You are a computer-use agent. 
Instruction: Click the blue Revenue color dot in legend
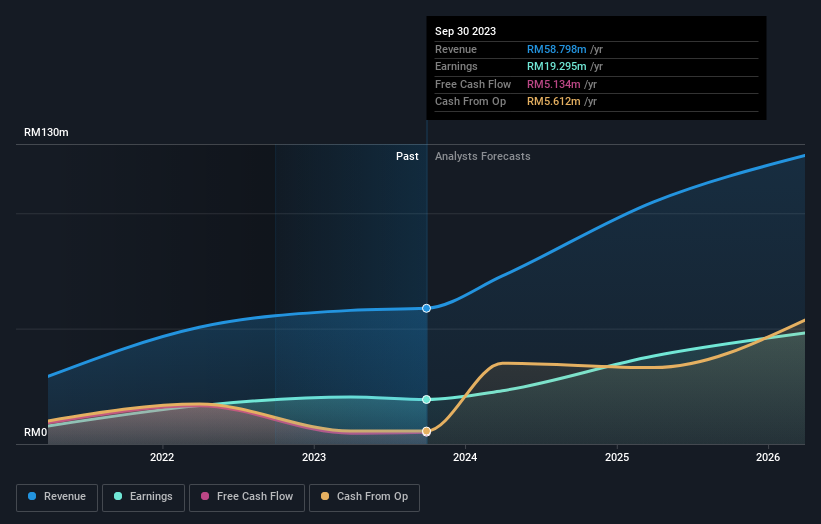[32, 496]
